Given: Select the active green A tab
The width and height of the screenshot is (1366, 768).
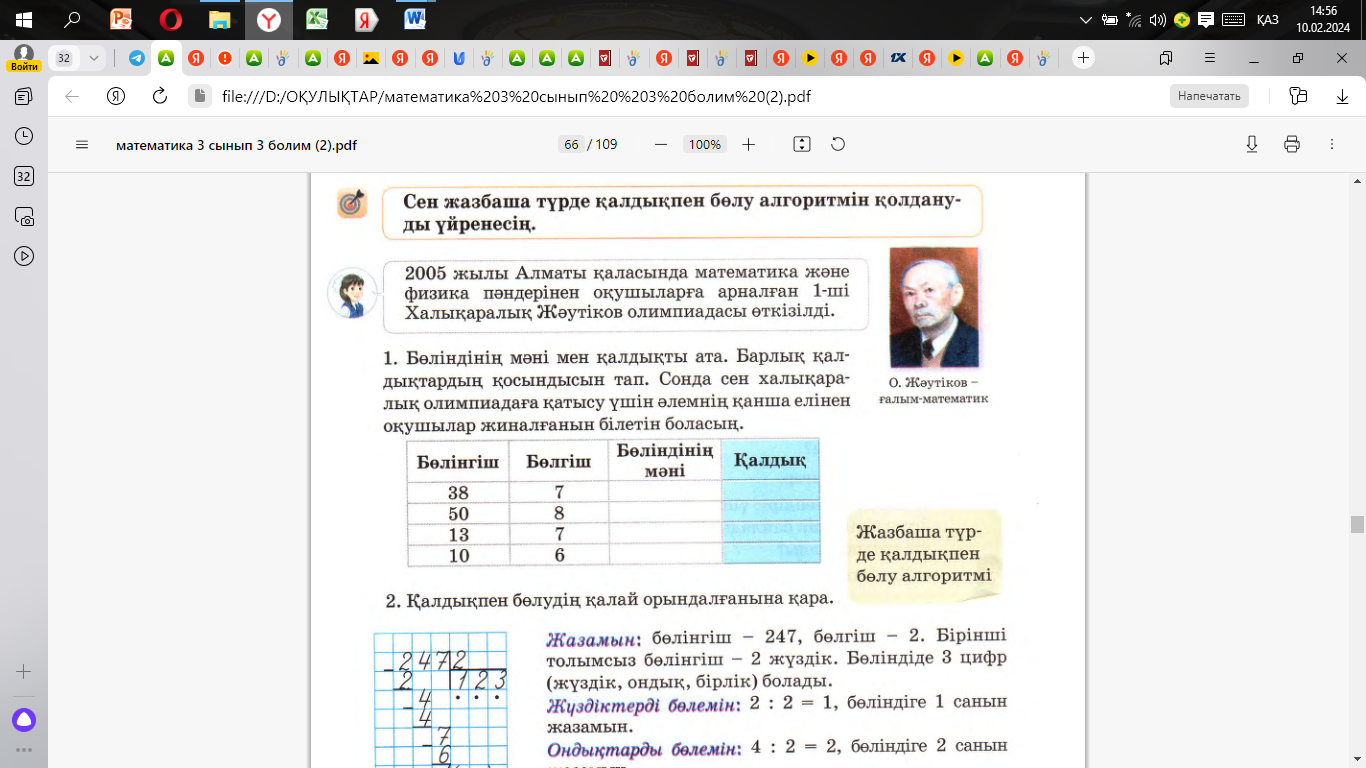Looking at the screenshot, I should tap(166, 58).
